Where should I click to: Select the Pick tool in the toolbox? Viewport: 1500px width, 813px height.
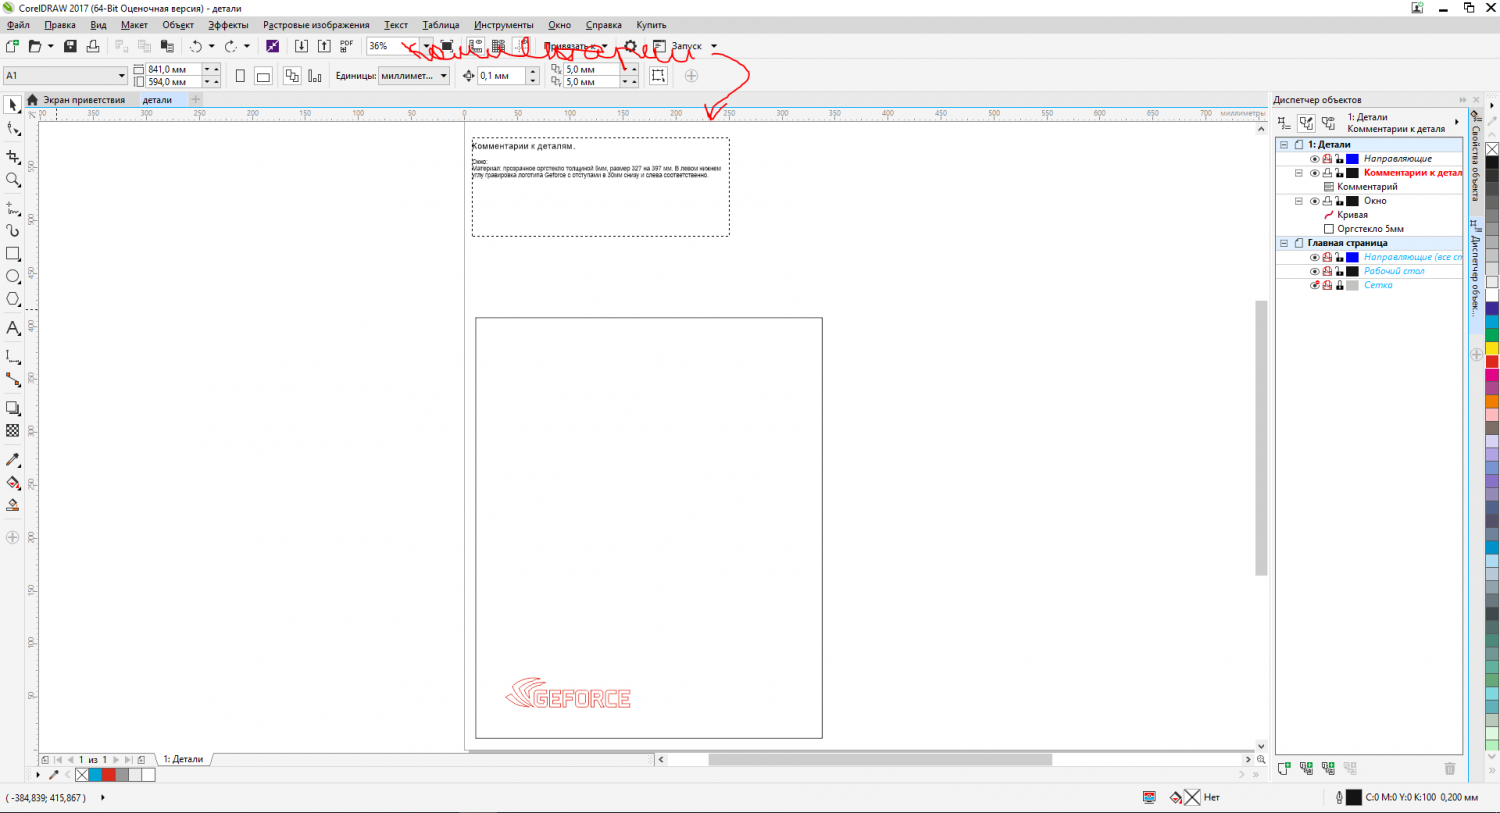13,105
